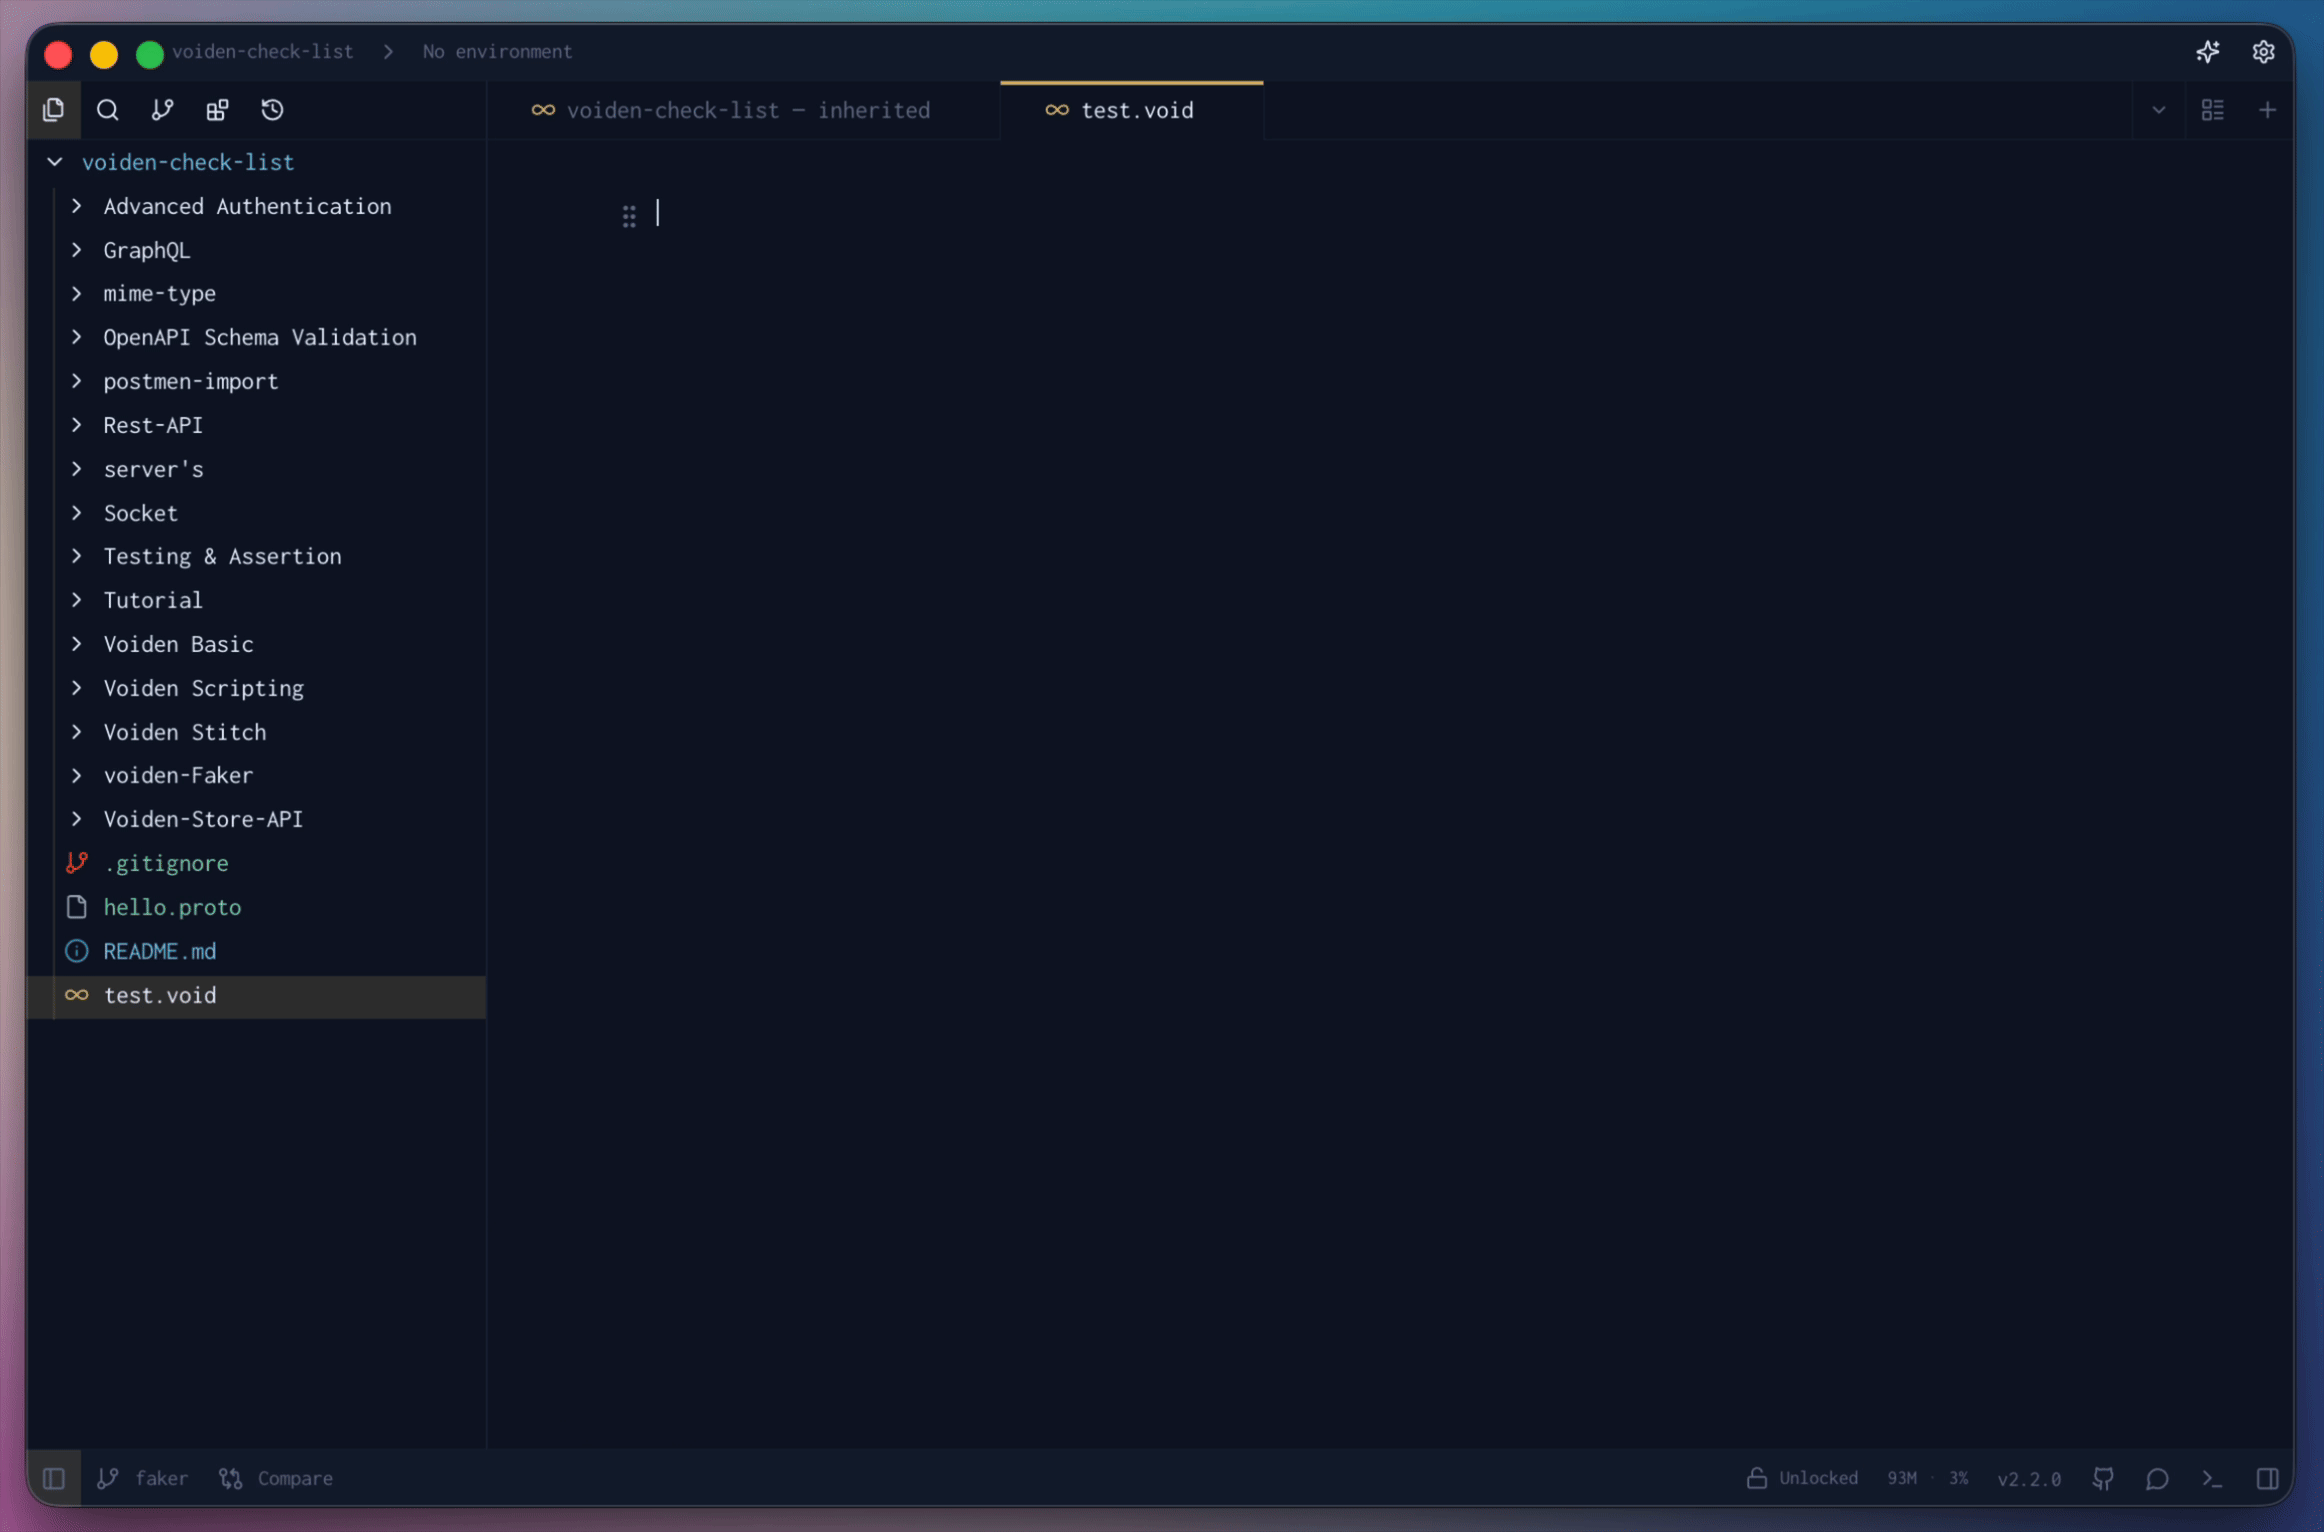
Task: Select the test.void tab
Action: (1131, 110)
